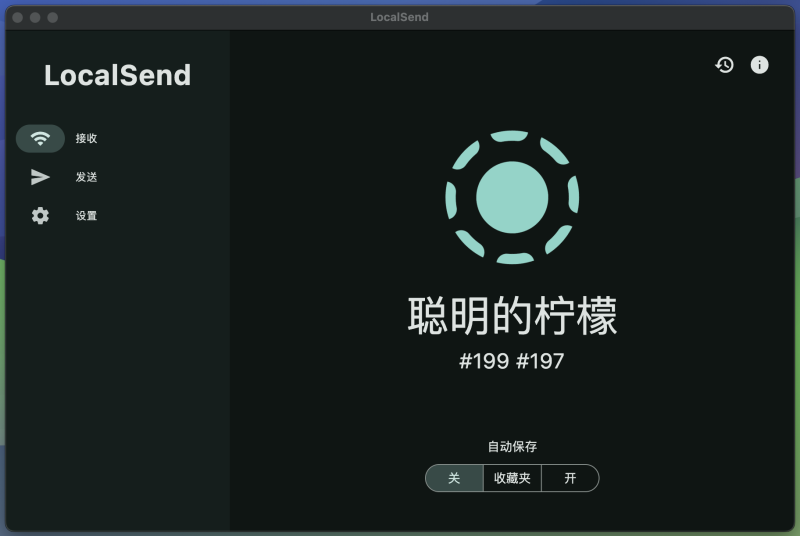Click the device name 聪明的柠檬

[x=512, y=316]
